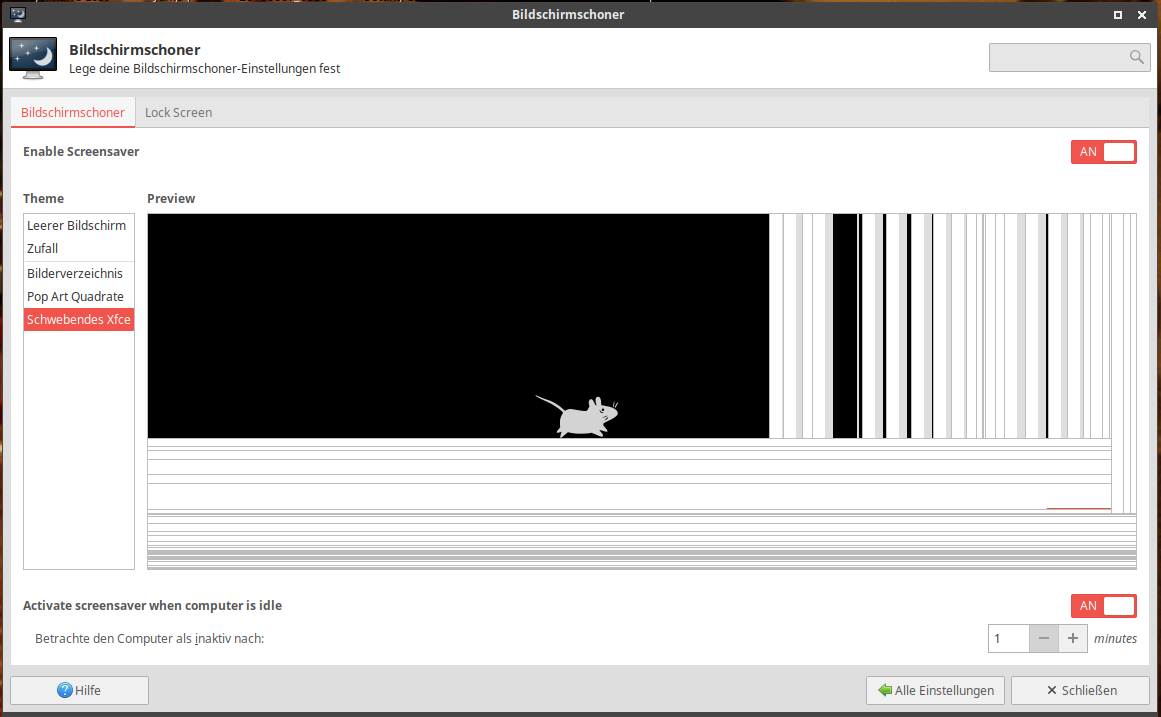The image size is (1161, 717).
Task: Click the magnifier icon in search box
Action: click(x=1136, y=58)
